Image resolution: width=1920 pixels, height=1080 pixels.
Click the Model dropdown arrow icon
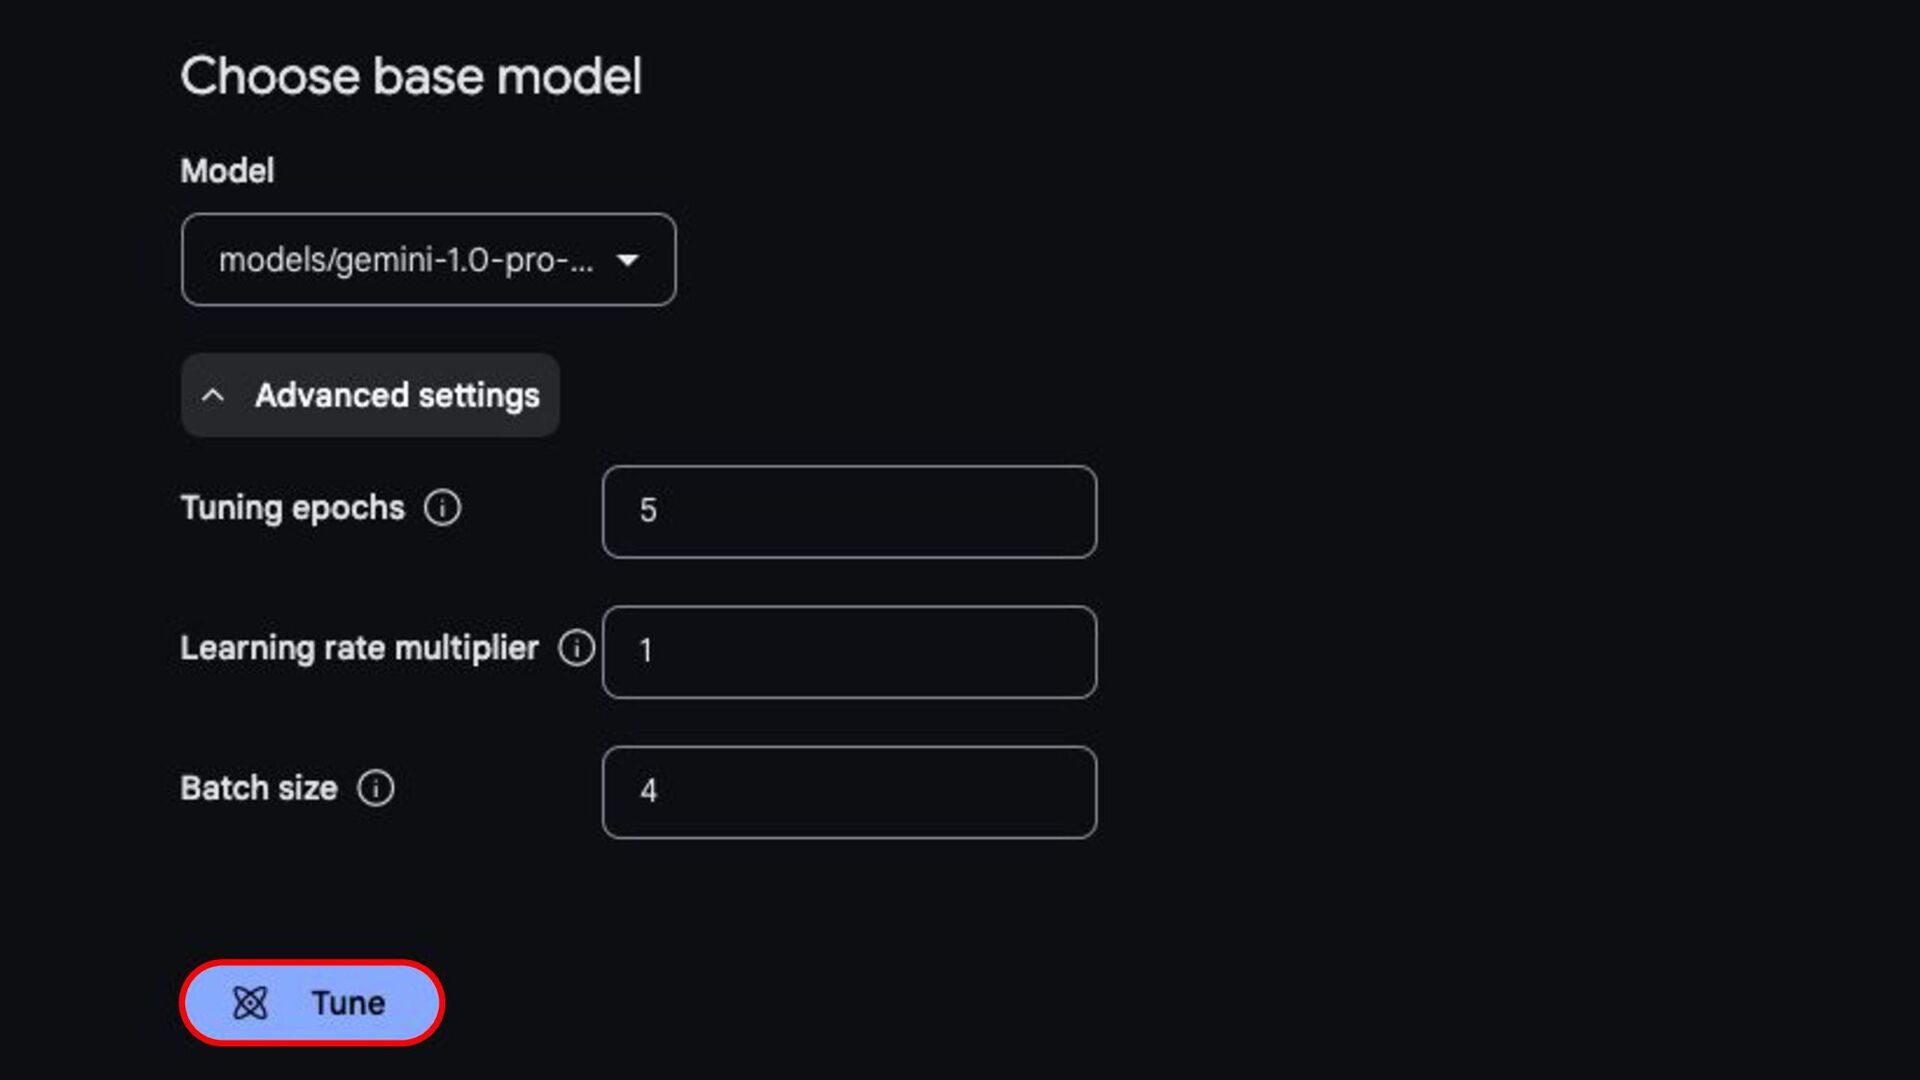point(628,260)
